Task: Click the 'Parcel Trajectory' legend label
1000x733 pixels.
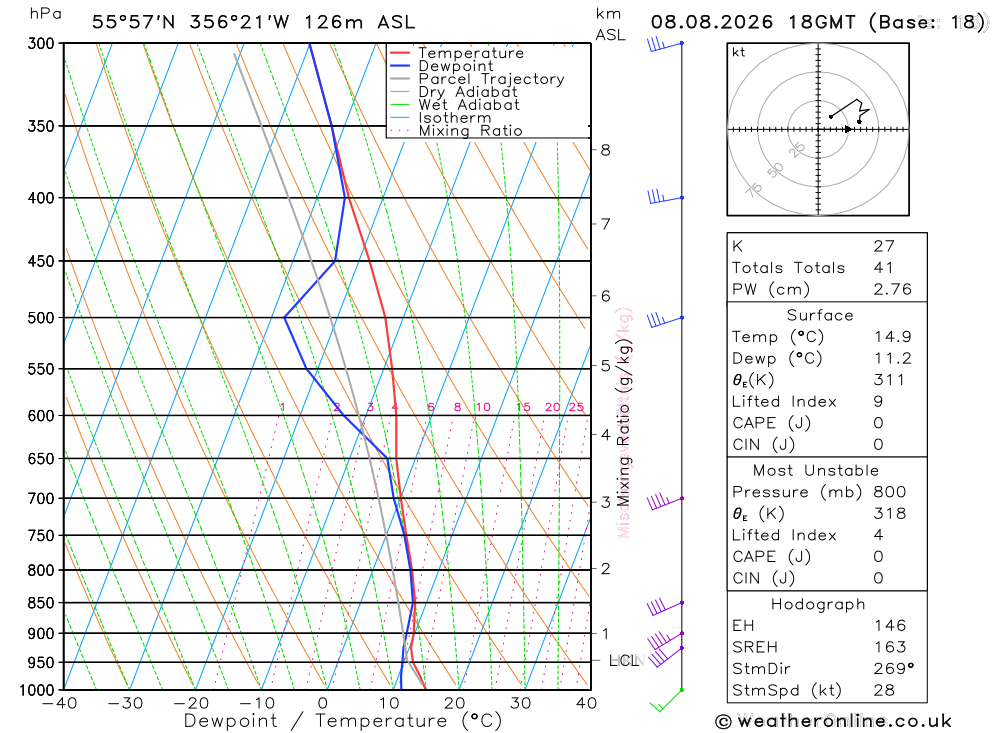Action: click(x=491, y=79)
